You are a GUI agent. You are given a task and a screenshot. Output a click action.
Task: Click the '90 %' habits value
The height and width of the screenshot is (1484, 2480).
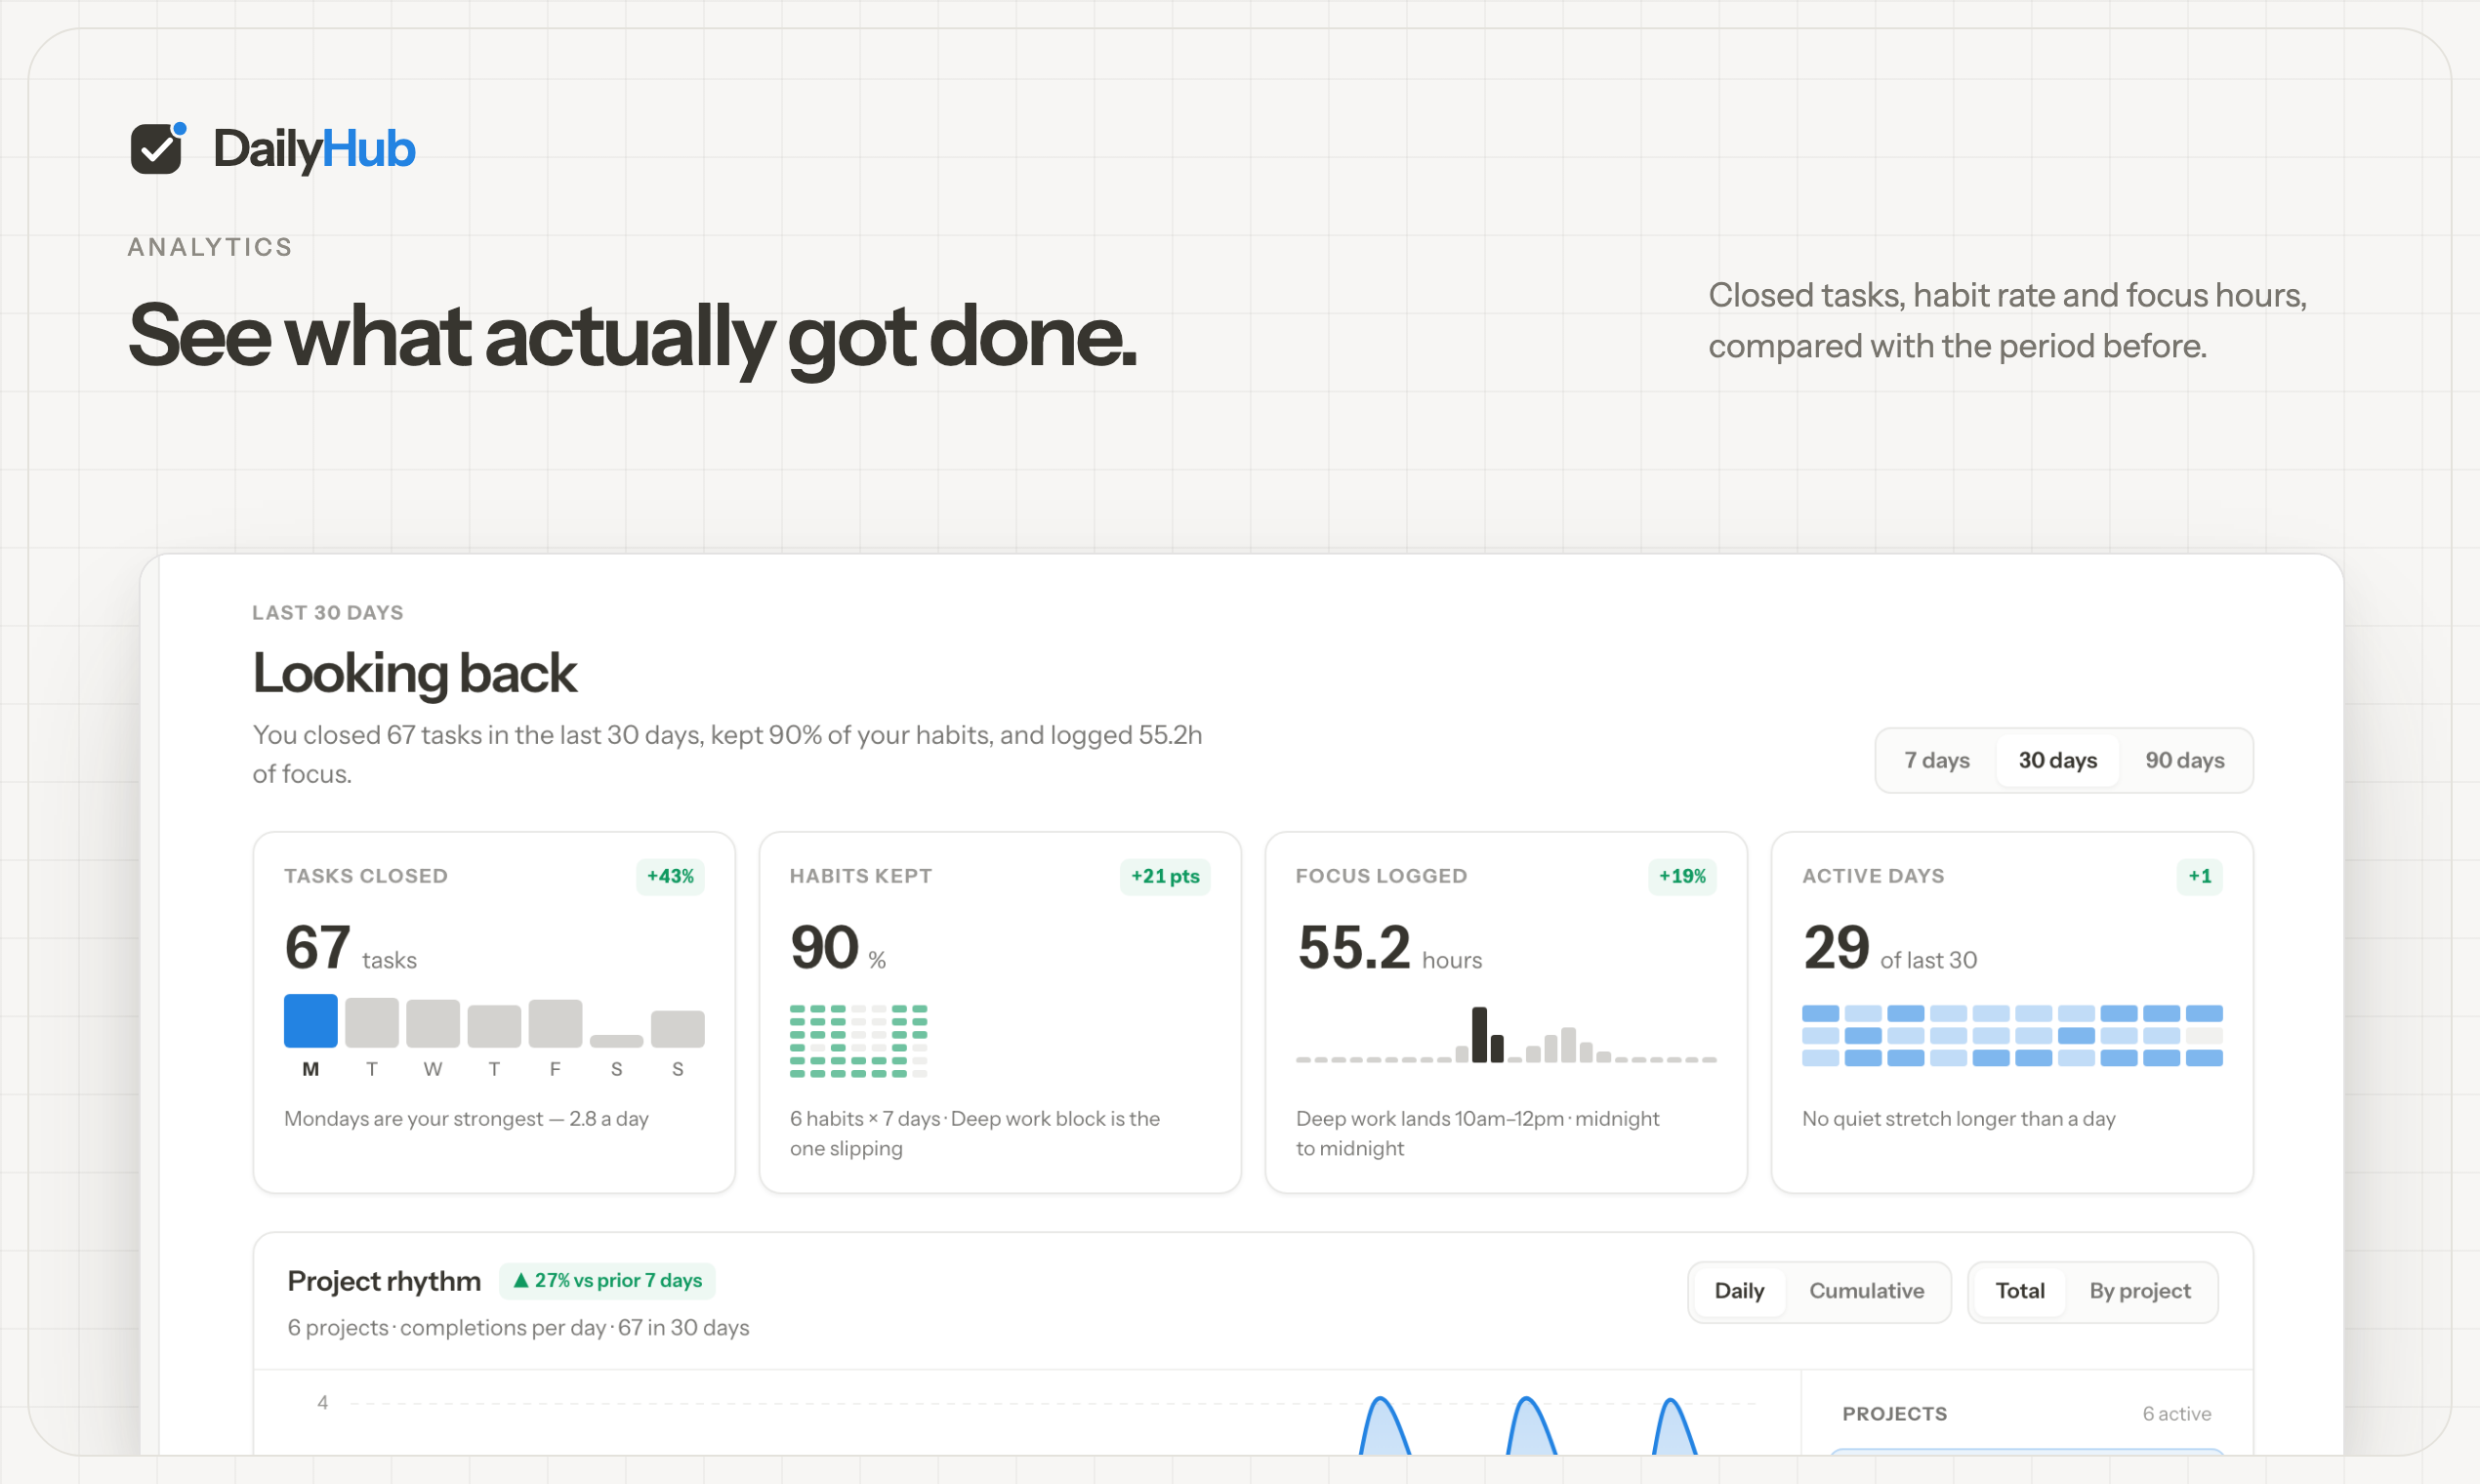pyautogui.click(x=838, y=947)
